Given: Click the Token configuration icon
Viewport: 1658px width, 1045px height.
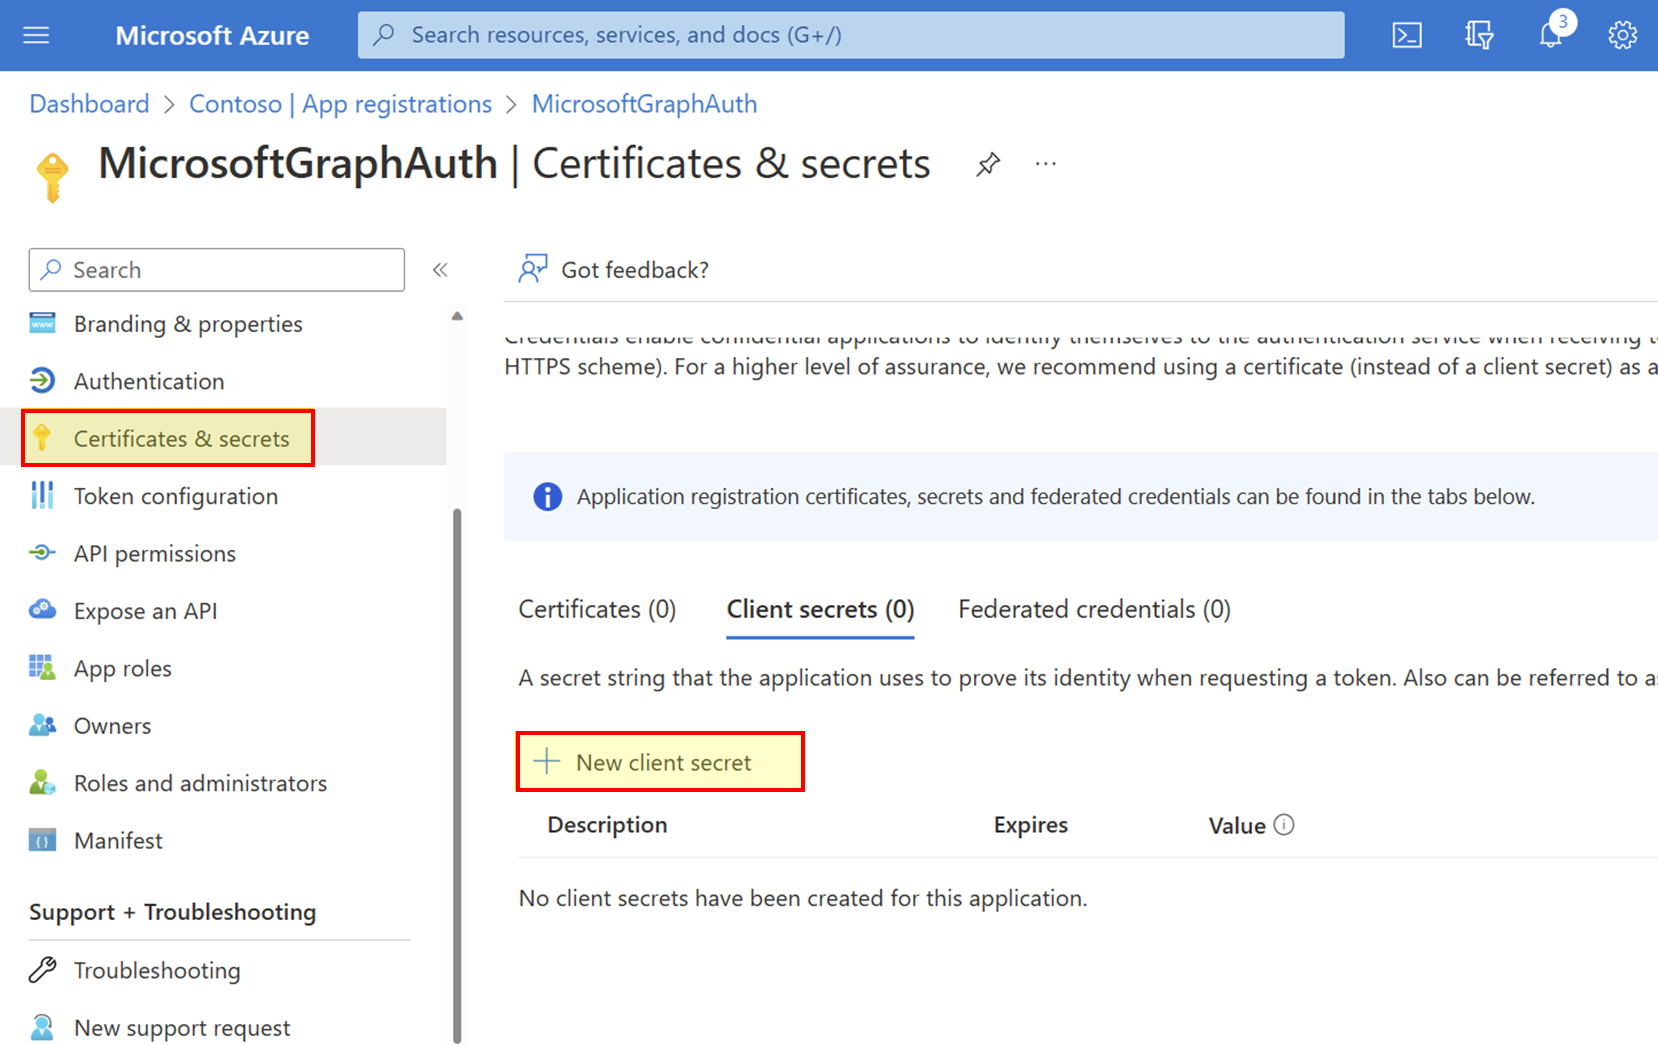Looking at the screenshot, I should (x=42, y=496).
